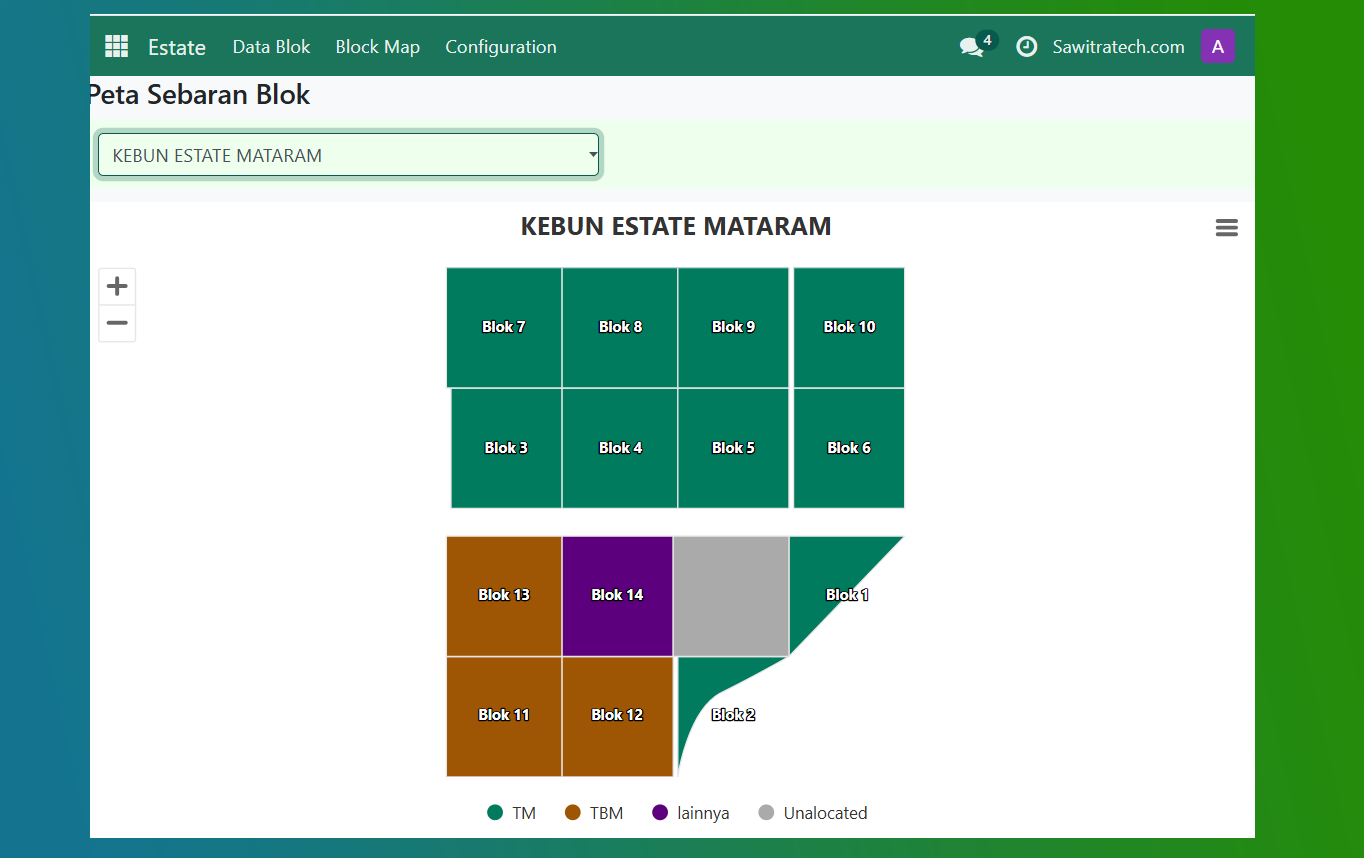This screenshot has height=858, width=1364.
Task: Toggle lainnya series in the legend
Action: [691, 813]
